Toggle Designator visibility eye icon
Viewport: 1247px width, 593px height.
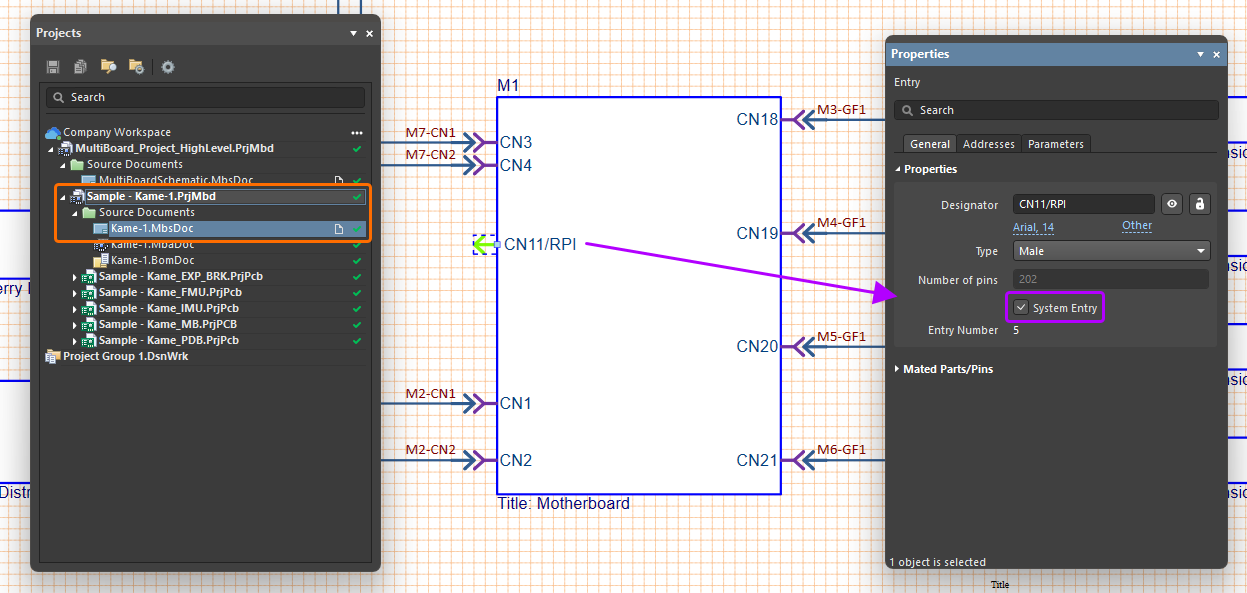[1173, 204]
